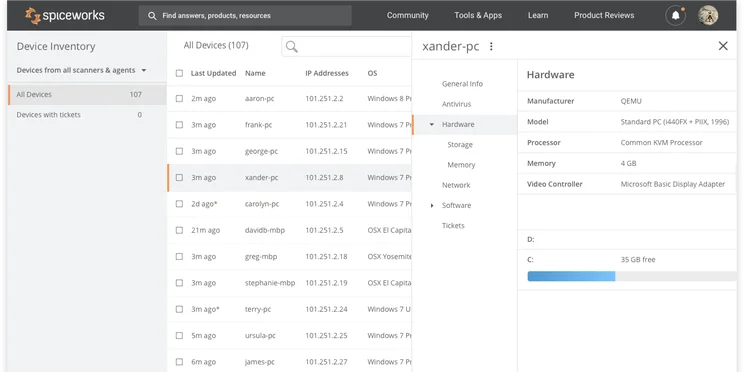Open the Learn menu
744x372 pixels.
538,15
